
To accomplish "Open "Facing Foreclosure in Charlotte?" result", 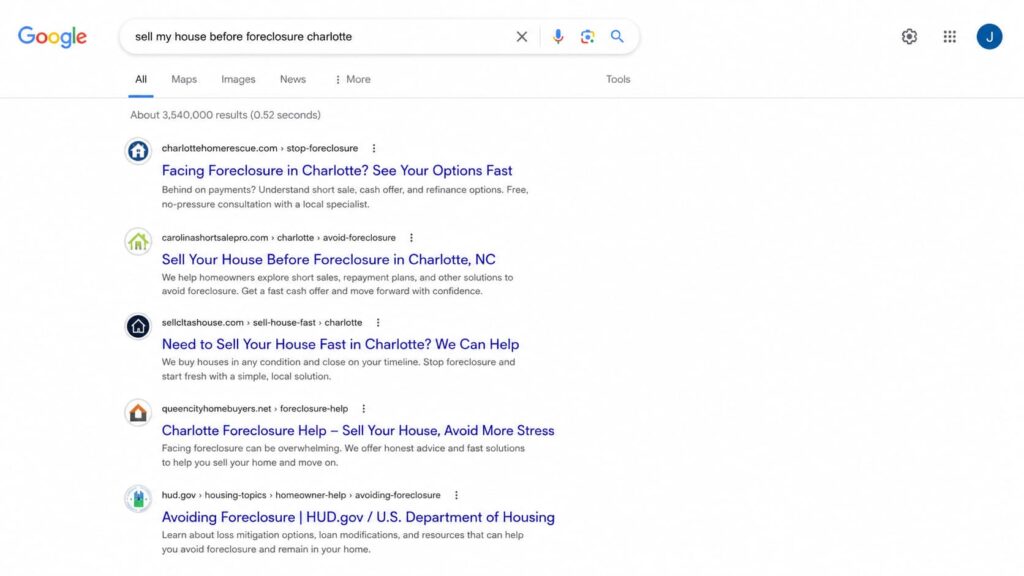I will click(337, 170).
